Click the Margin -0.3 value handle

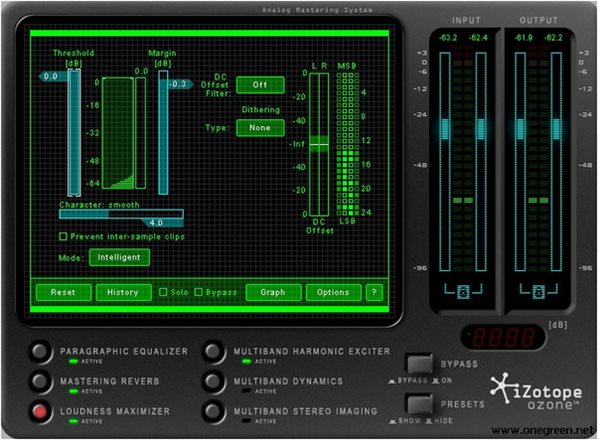(180, 84)
